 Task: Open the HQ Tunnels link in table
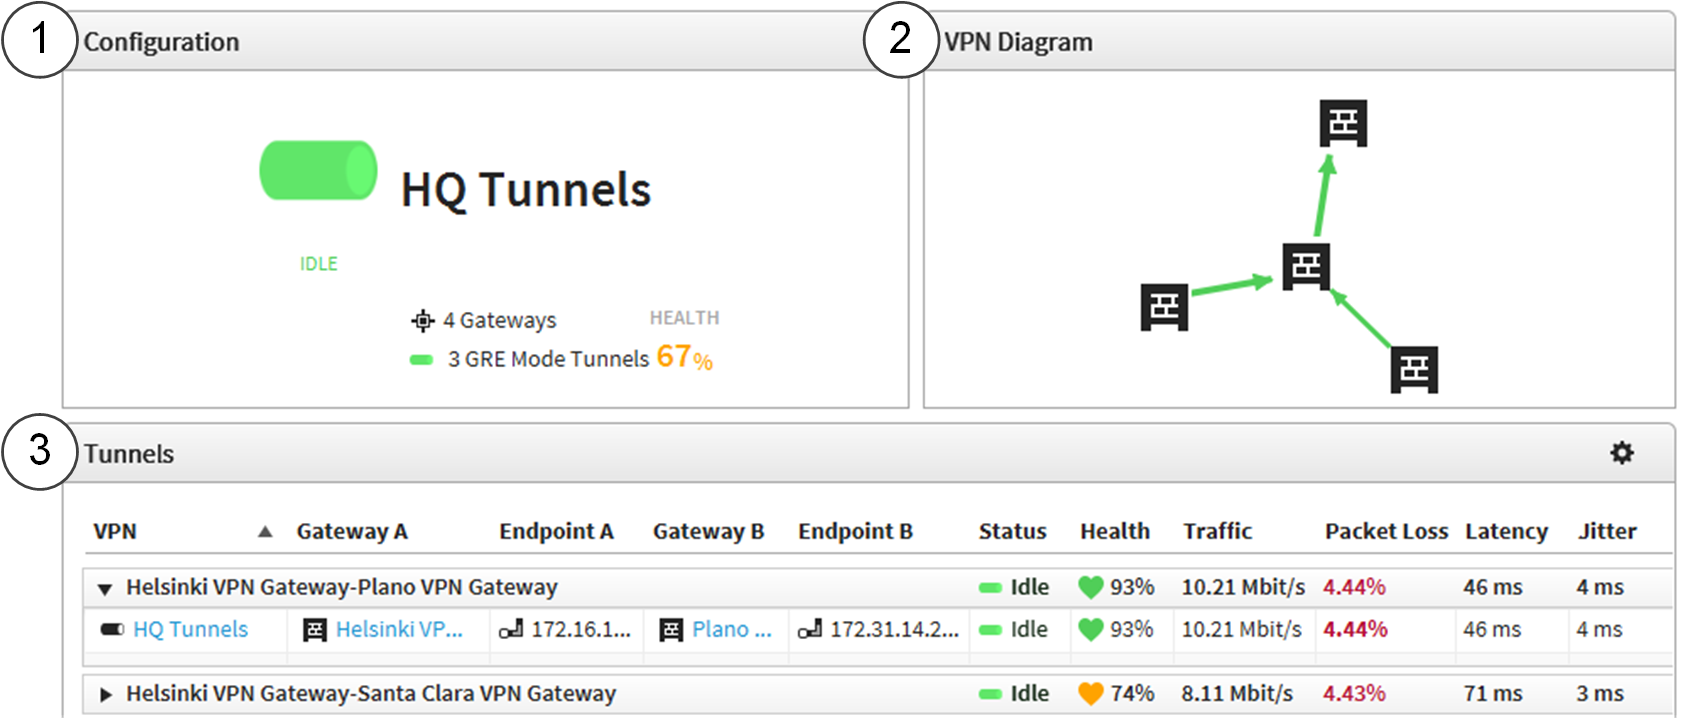(x=190, y=629)
